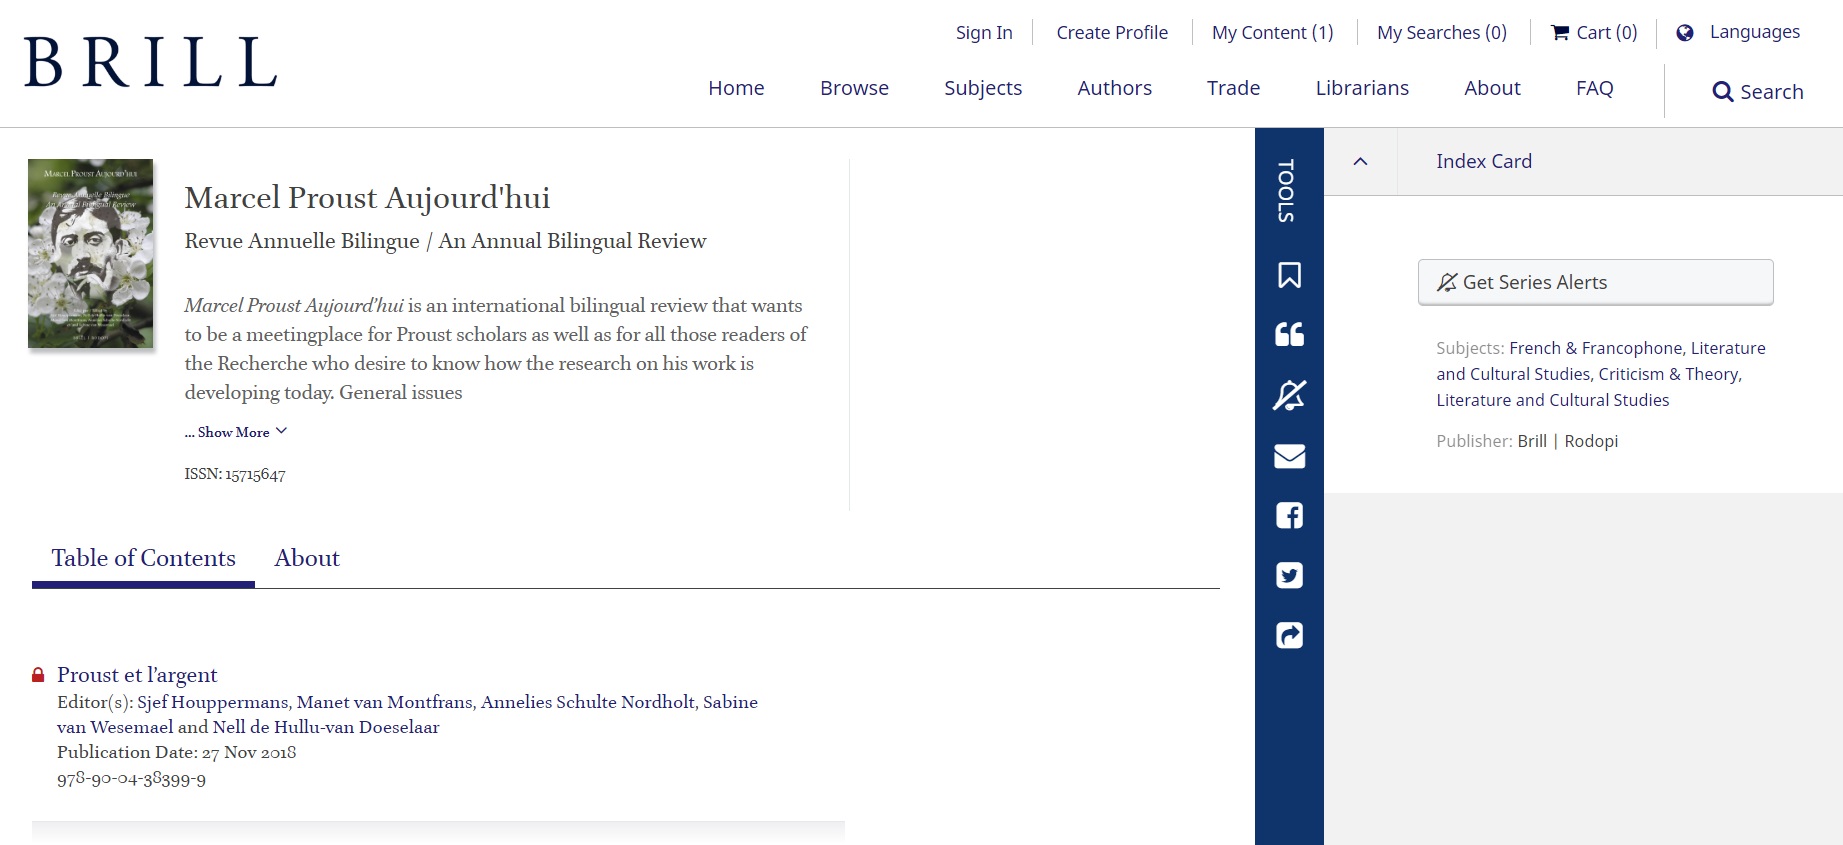Click the shopping cart icon

tap(1560, 33)
